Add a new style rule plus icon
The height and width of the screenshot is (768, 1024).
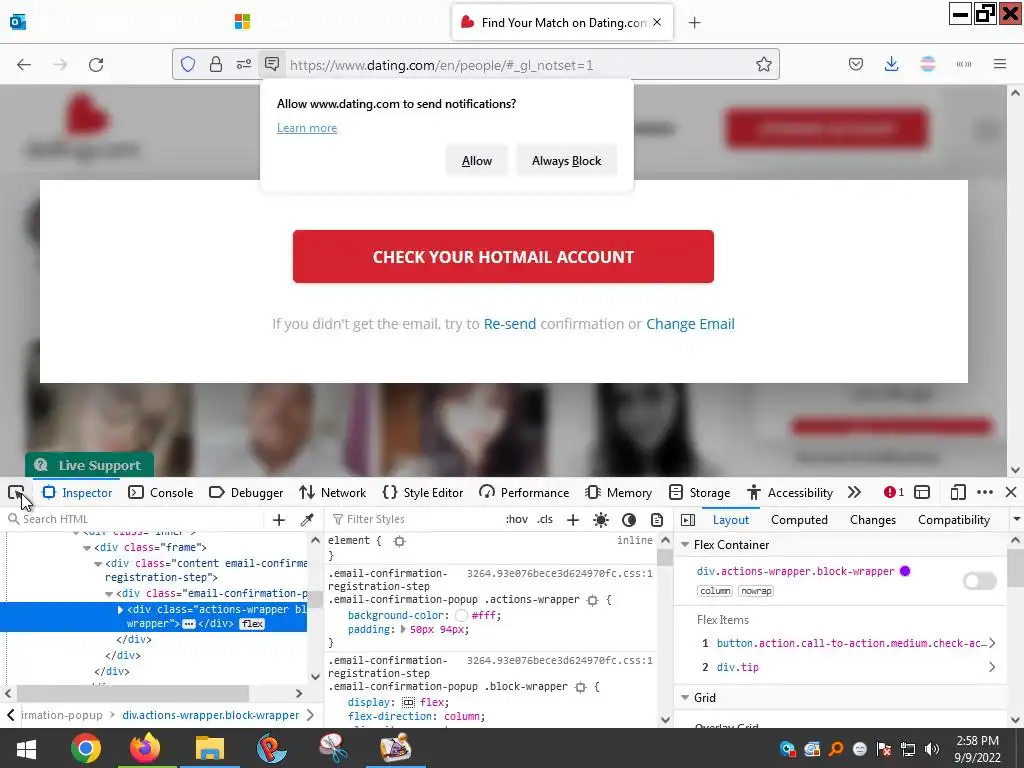click(x=573, y=520)
